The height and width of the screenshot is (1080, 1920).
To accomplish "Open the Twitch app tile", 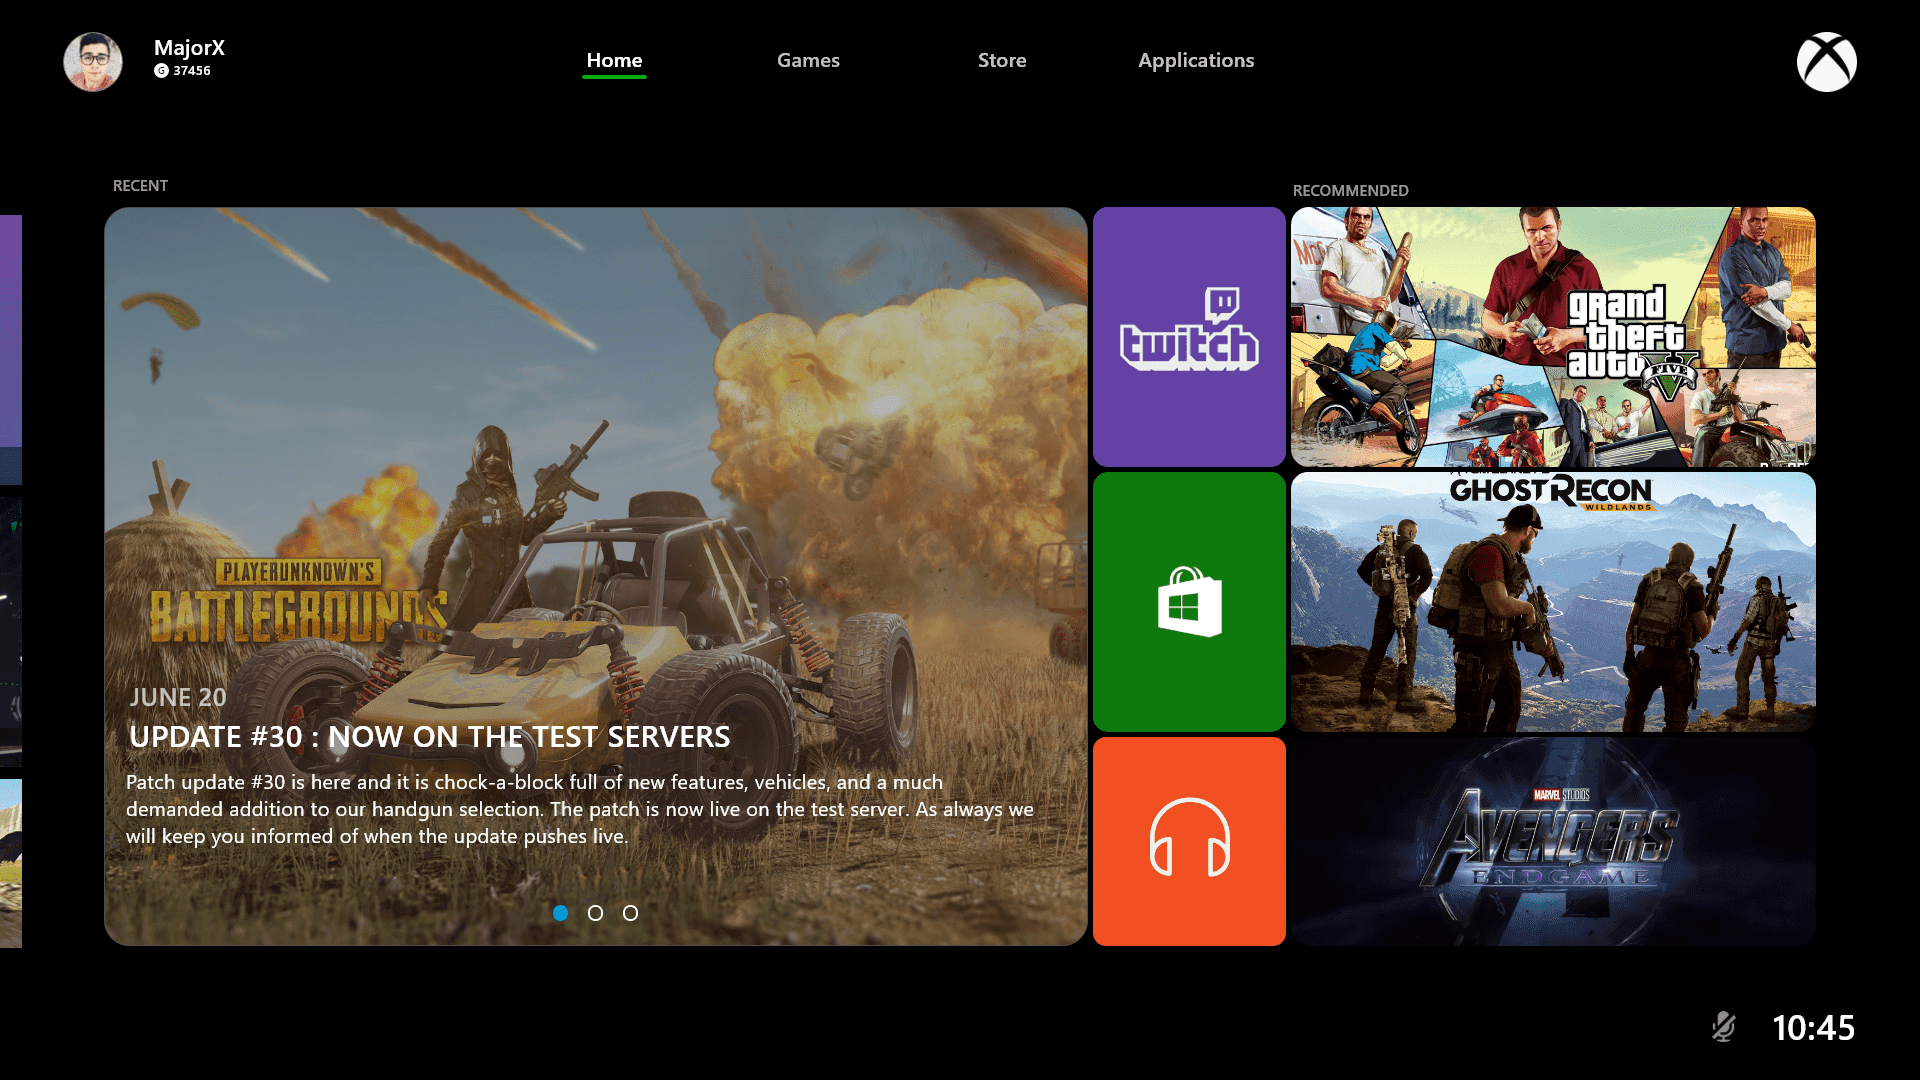I will coord(1189,337).
